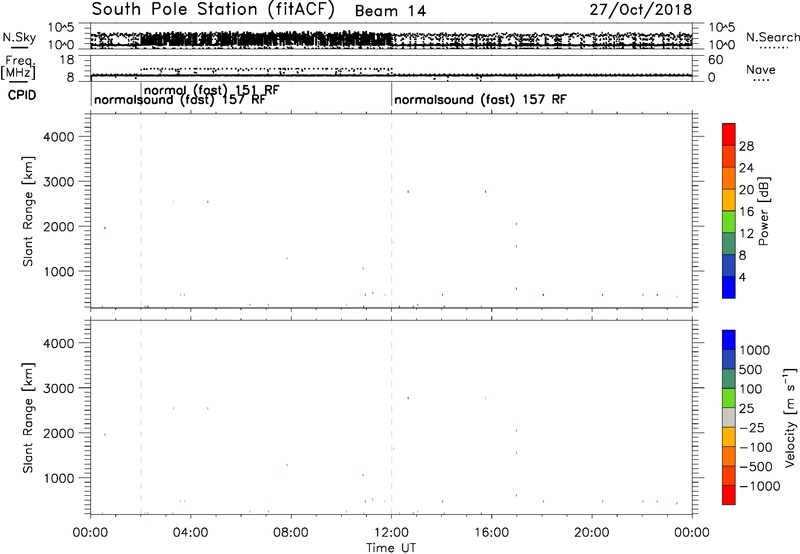Click the '1000' tick on the velocity panel
The image size is (800, 554).
tap(58, 478)
